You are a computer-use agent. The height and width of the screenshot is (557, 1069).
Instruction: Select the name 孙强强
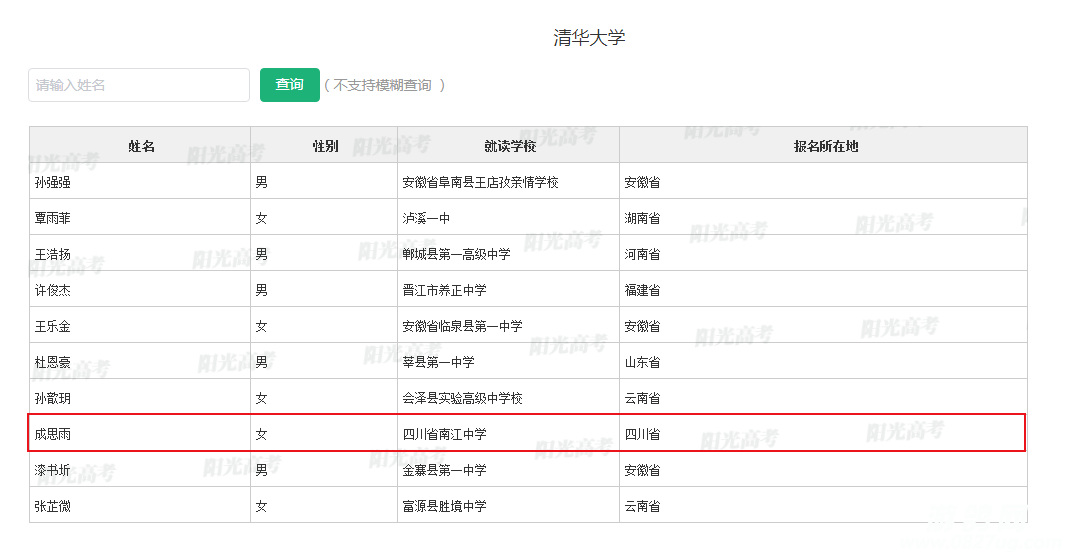click(x=52, y=182)
